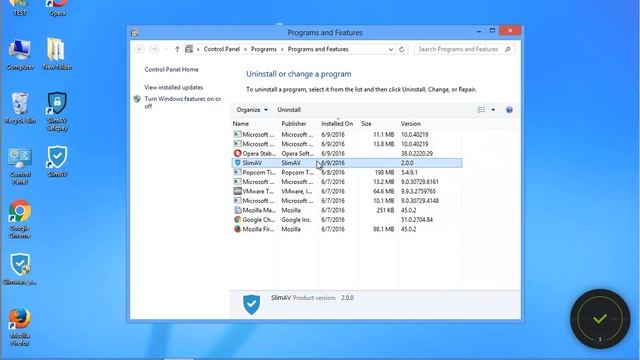This screenshot has width=640, height=360.
Task: Launch the Mozilla Firefox desktop shortcut
Action: pyautogui.click(x=20, y=327)
